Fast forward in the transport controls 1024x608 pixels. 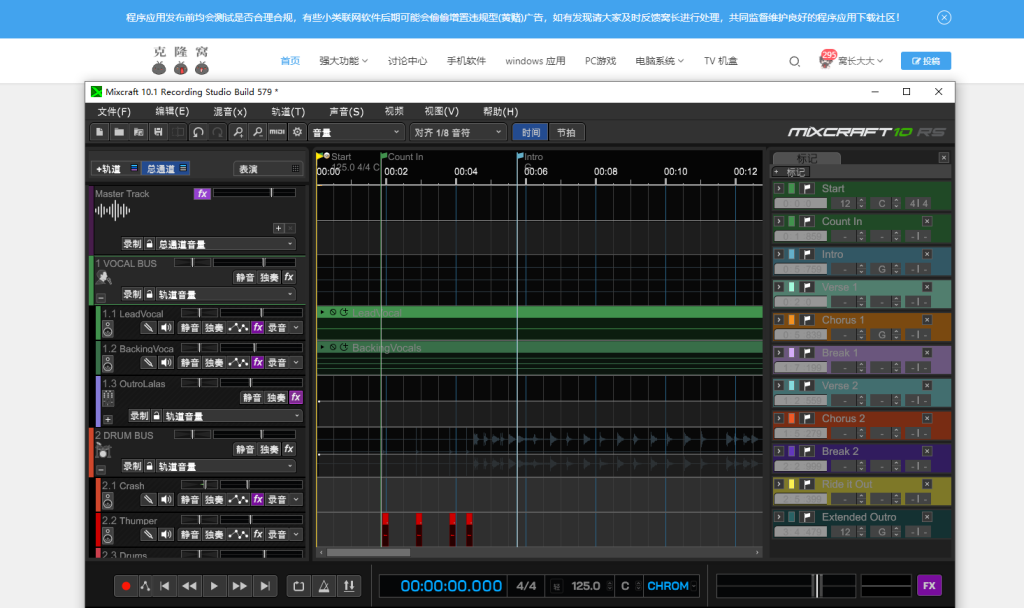(239, 586)
